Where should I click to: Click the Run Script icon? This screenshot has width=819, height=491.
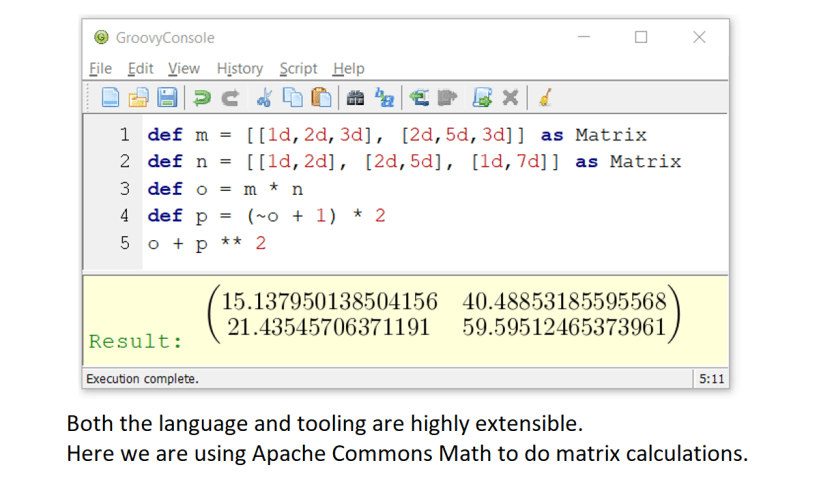pos(482,98)
